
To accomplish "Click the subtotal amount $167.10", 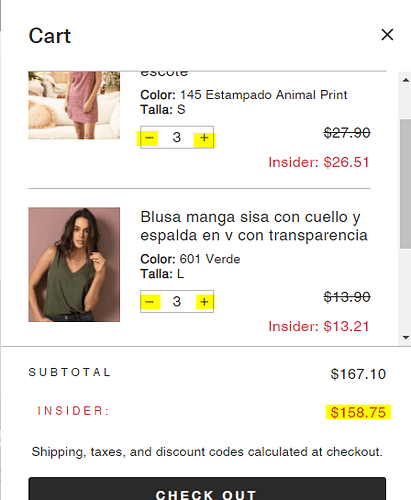I will pos(358,374).
